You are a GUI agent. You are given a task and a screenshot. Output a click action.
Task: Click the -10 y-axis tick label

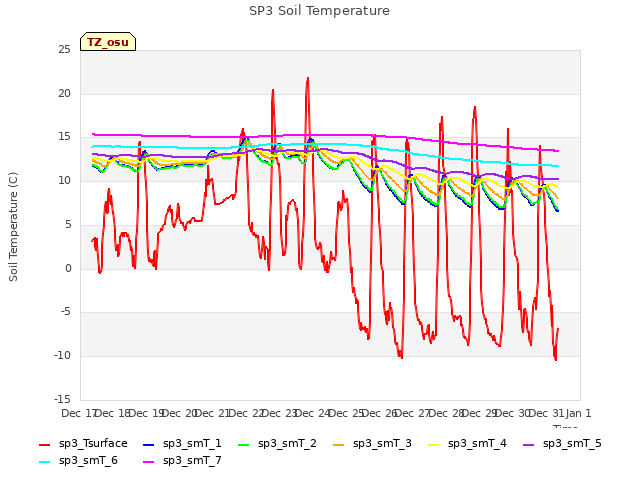pyautogui.click(x=62, y=356)
